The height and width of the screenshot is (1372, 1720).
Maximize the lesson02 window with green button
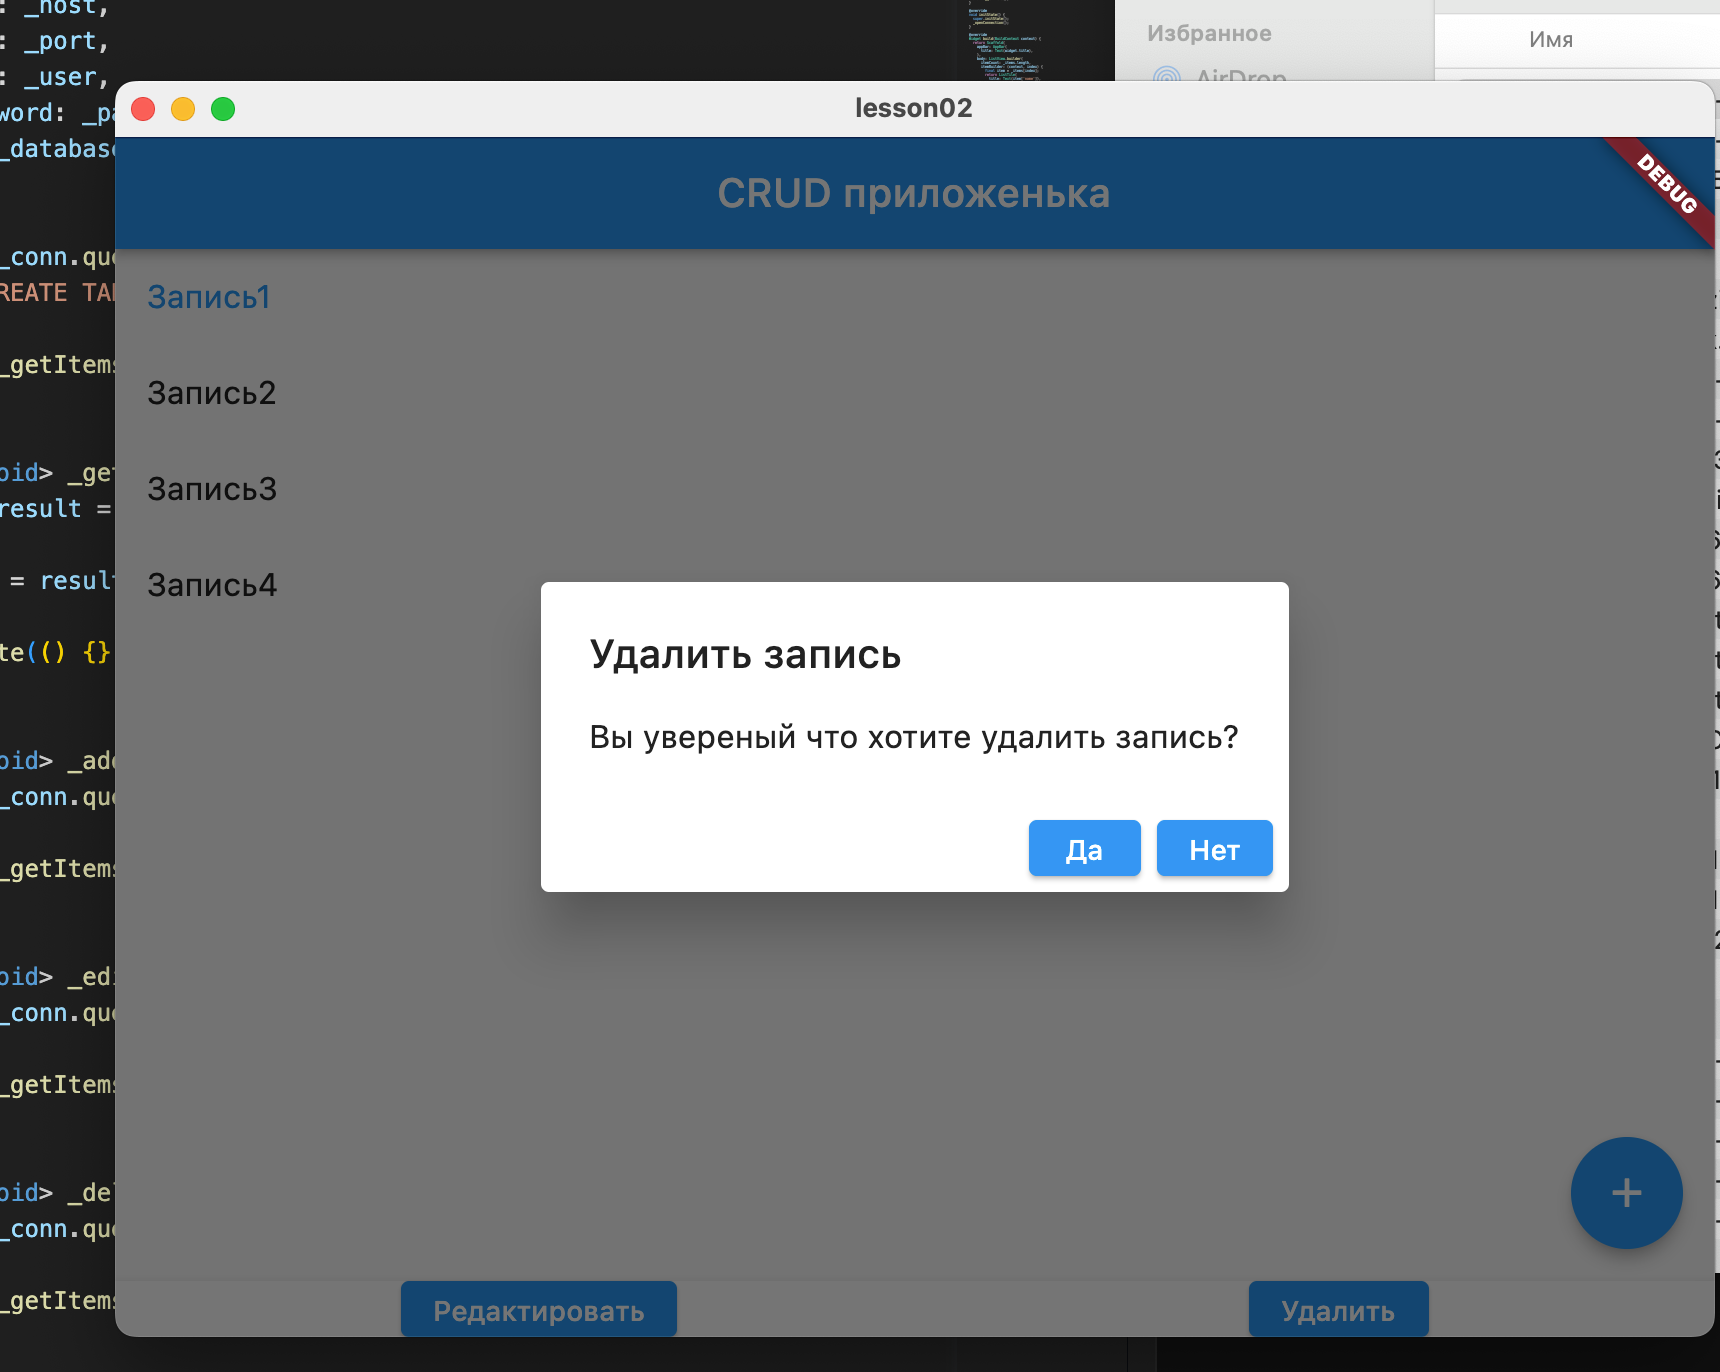point(223,109)
